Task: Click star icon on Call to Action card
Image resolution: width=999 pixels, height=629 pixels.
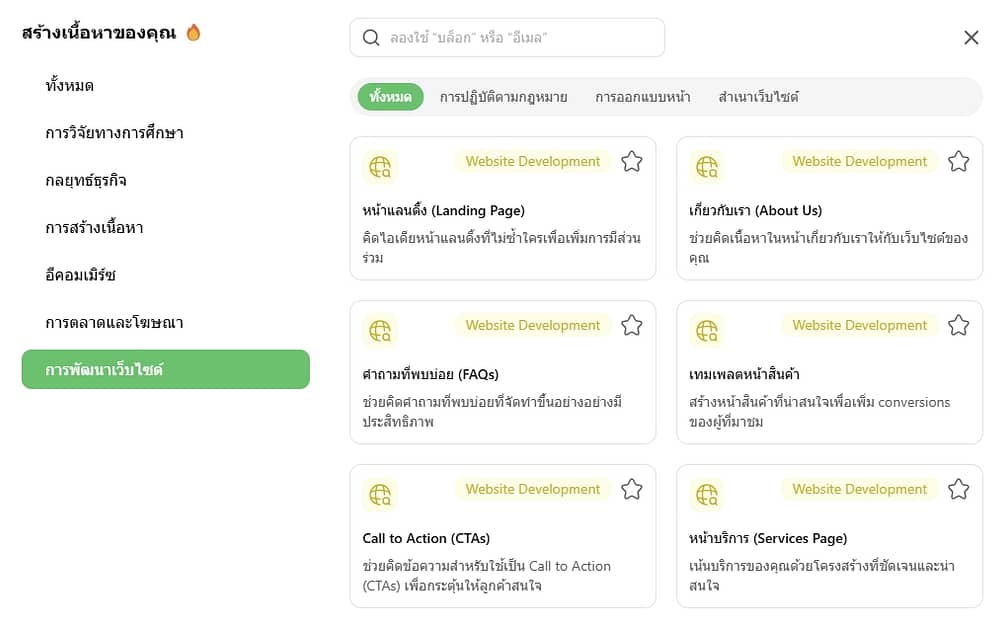Action: 631,490
